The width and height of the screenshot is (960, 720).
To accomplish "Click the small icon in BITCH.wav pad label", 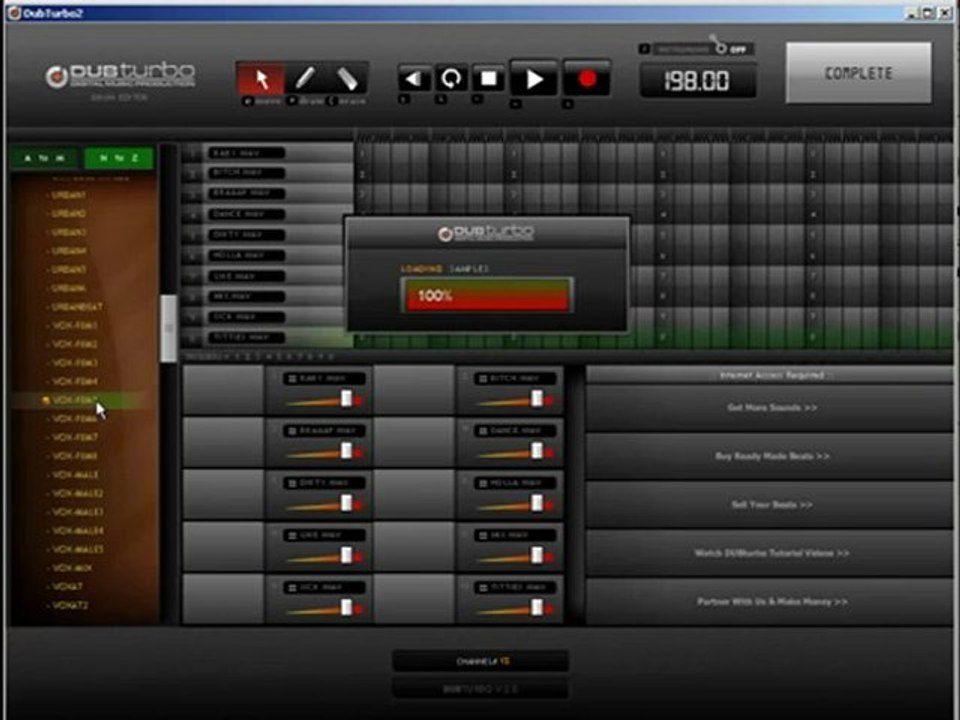I will tap(483, 379).
